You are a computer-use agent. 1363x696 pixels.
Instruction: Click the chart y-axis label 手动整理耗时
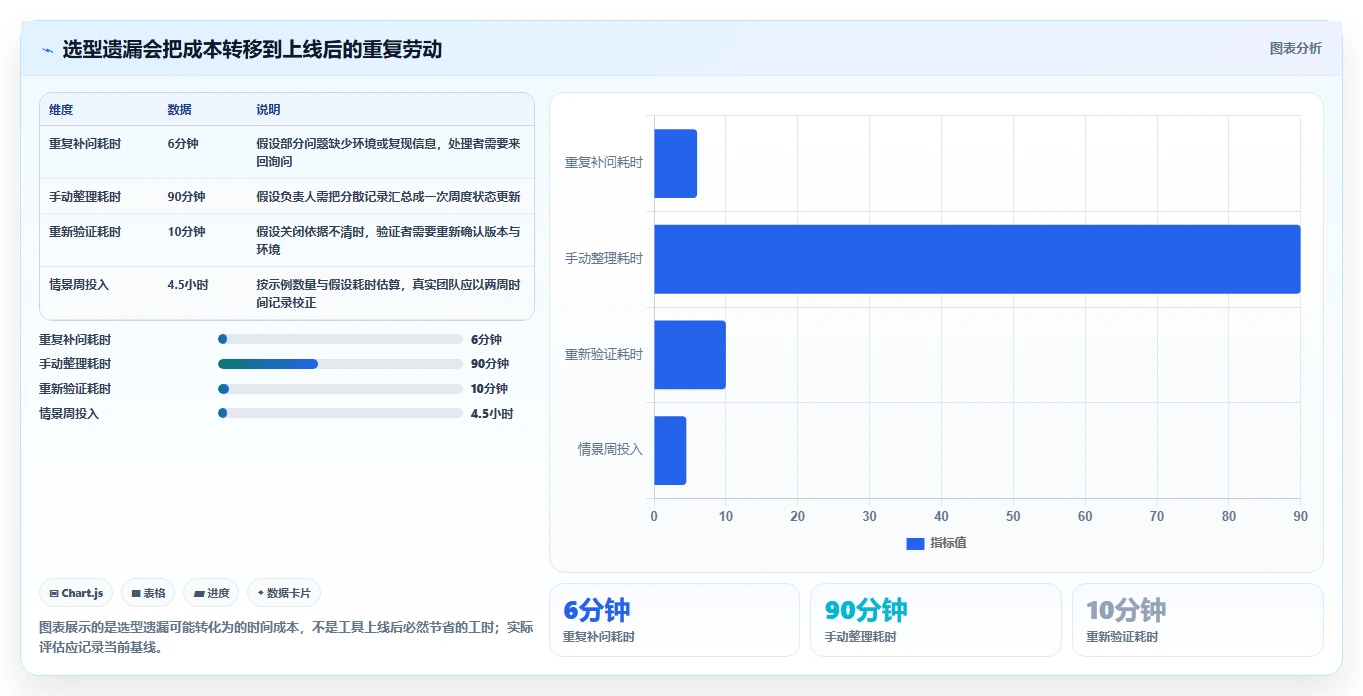coord(604,259)
